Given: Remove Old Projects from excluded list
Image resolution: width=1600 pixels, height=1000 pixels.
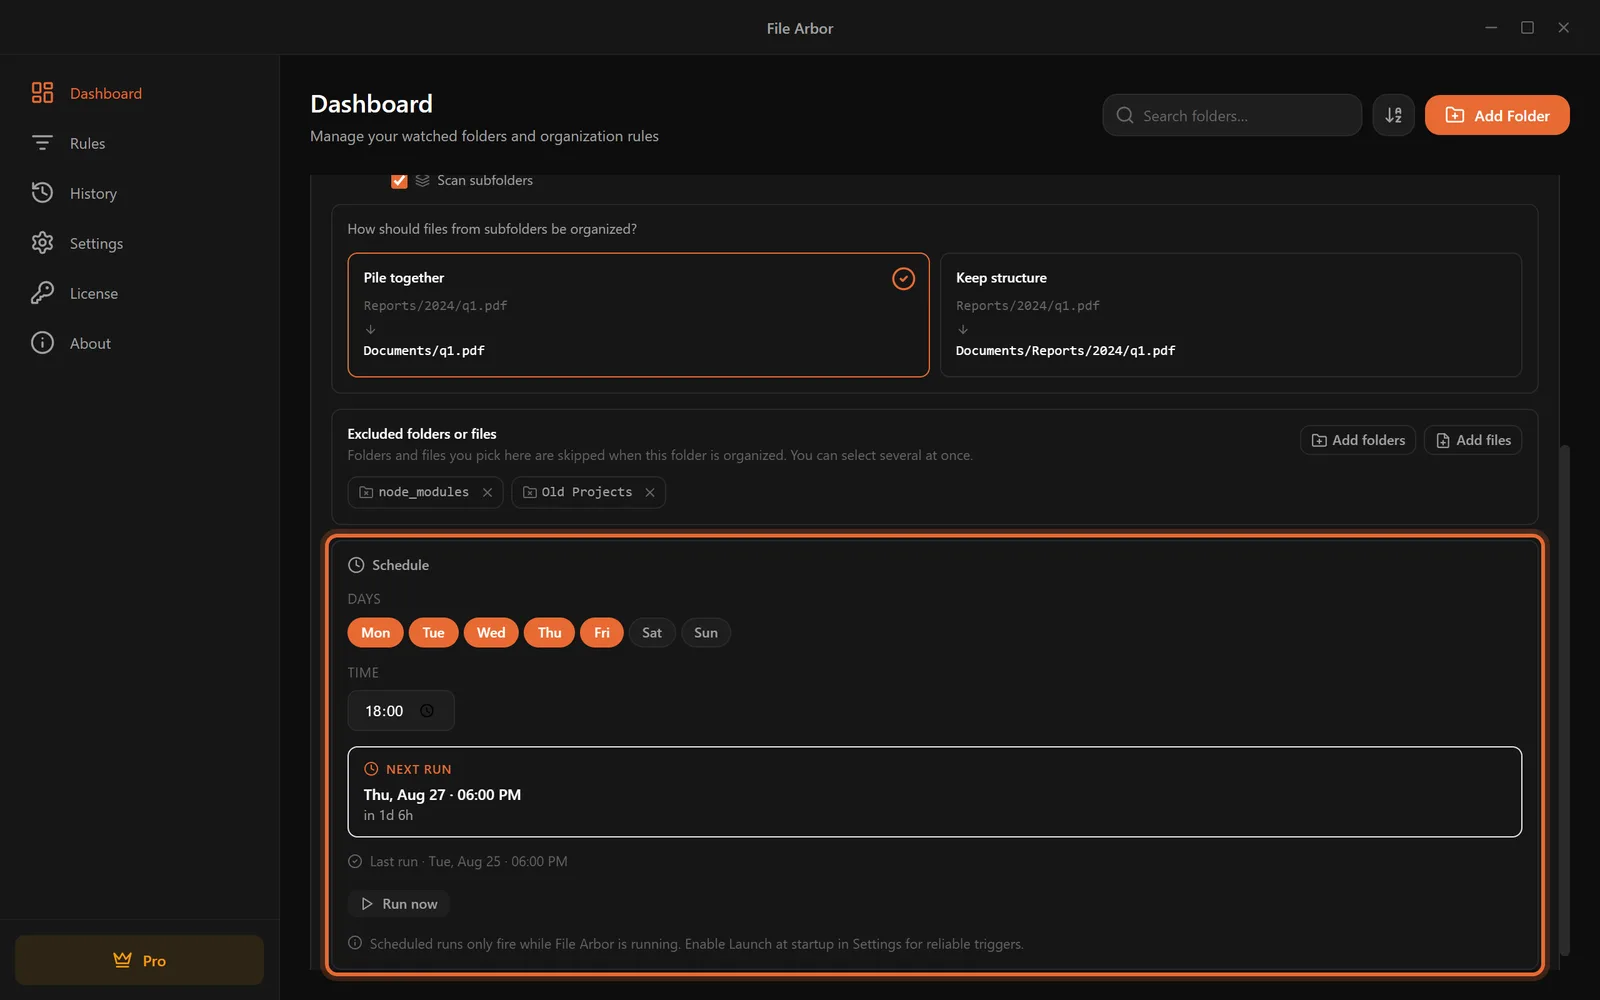Looking at the screenshot, I should coord(650,492).
